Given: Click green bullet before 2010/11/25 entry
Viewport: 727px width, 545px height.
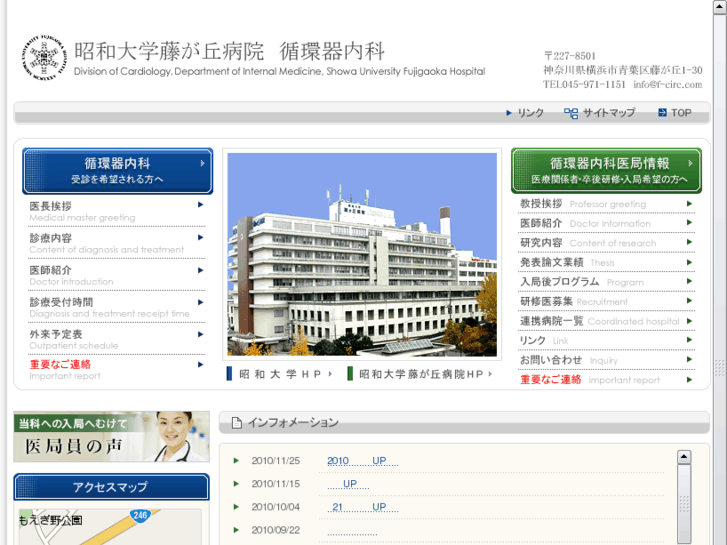Looking at the screenshot, I should 236,461.
